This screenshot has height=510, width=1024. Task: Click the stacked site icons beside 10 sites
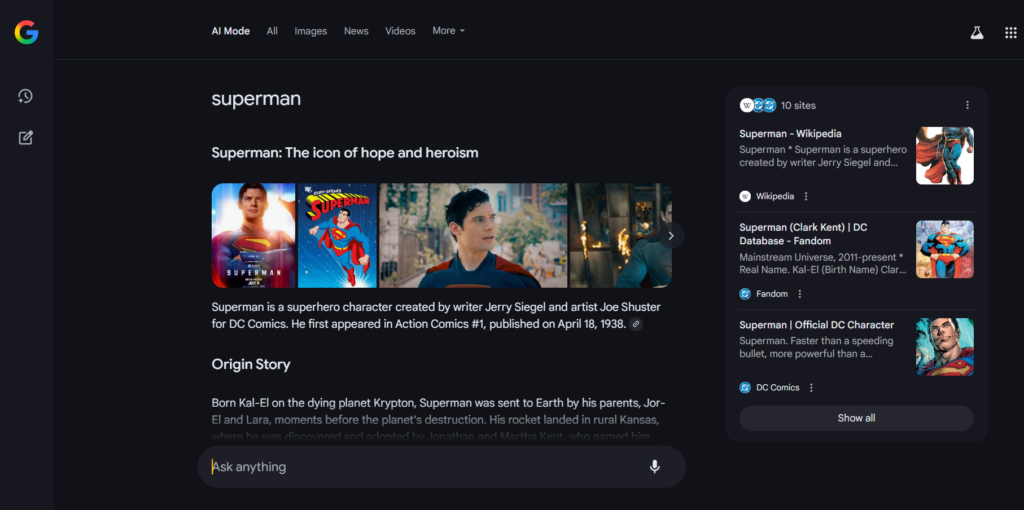coord(758,105)
